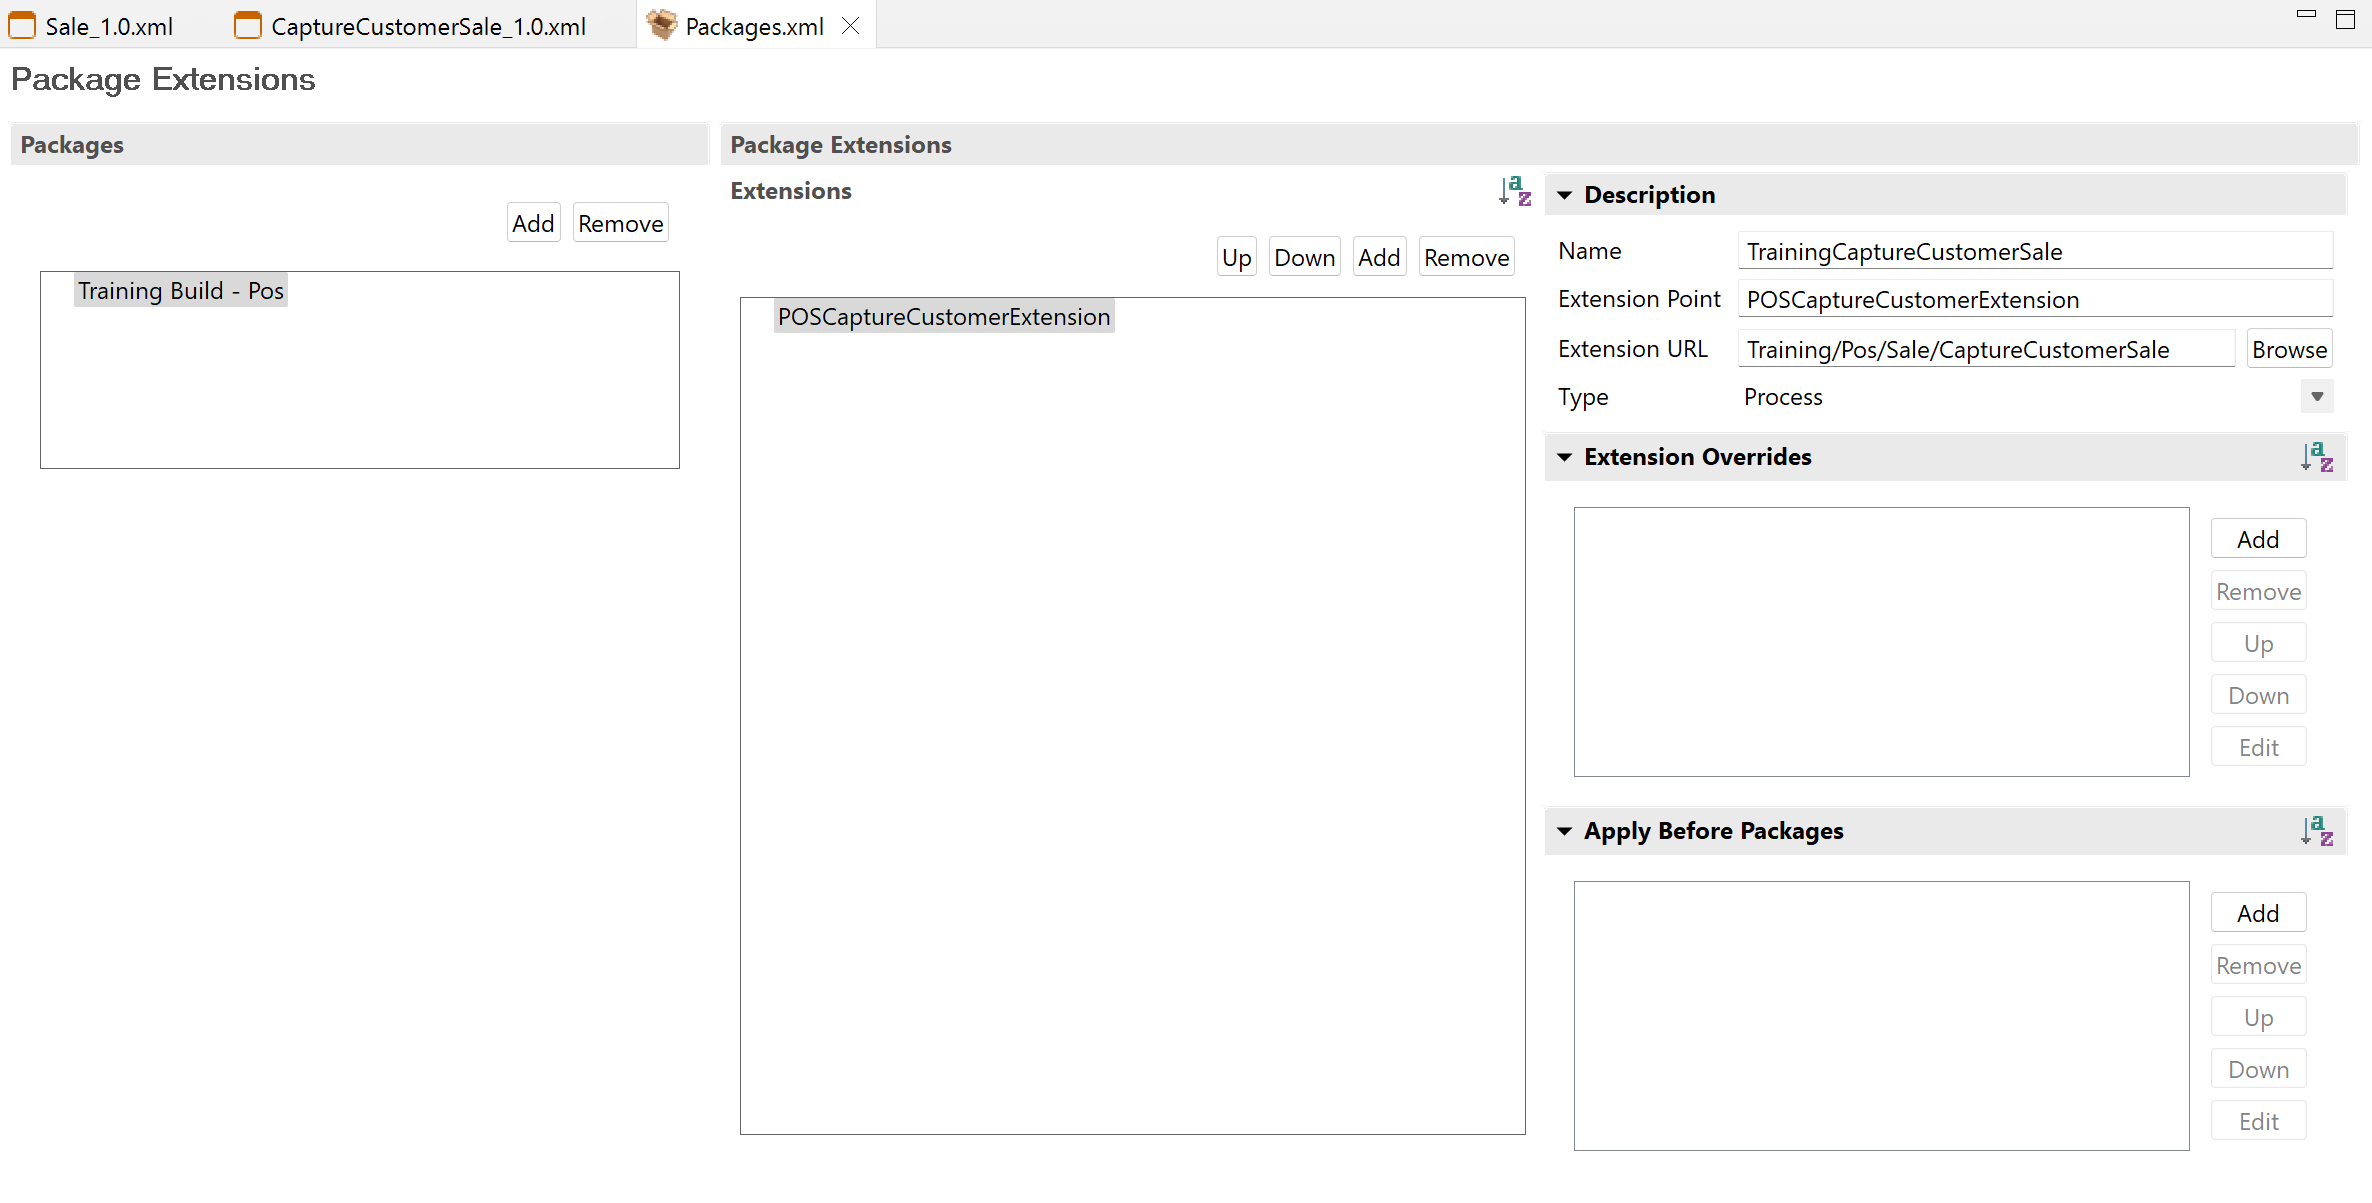
Task: Add an Extension Override entry
Action: 2258,538
